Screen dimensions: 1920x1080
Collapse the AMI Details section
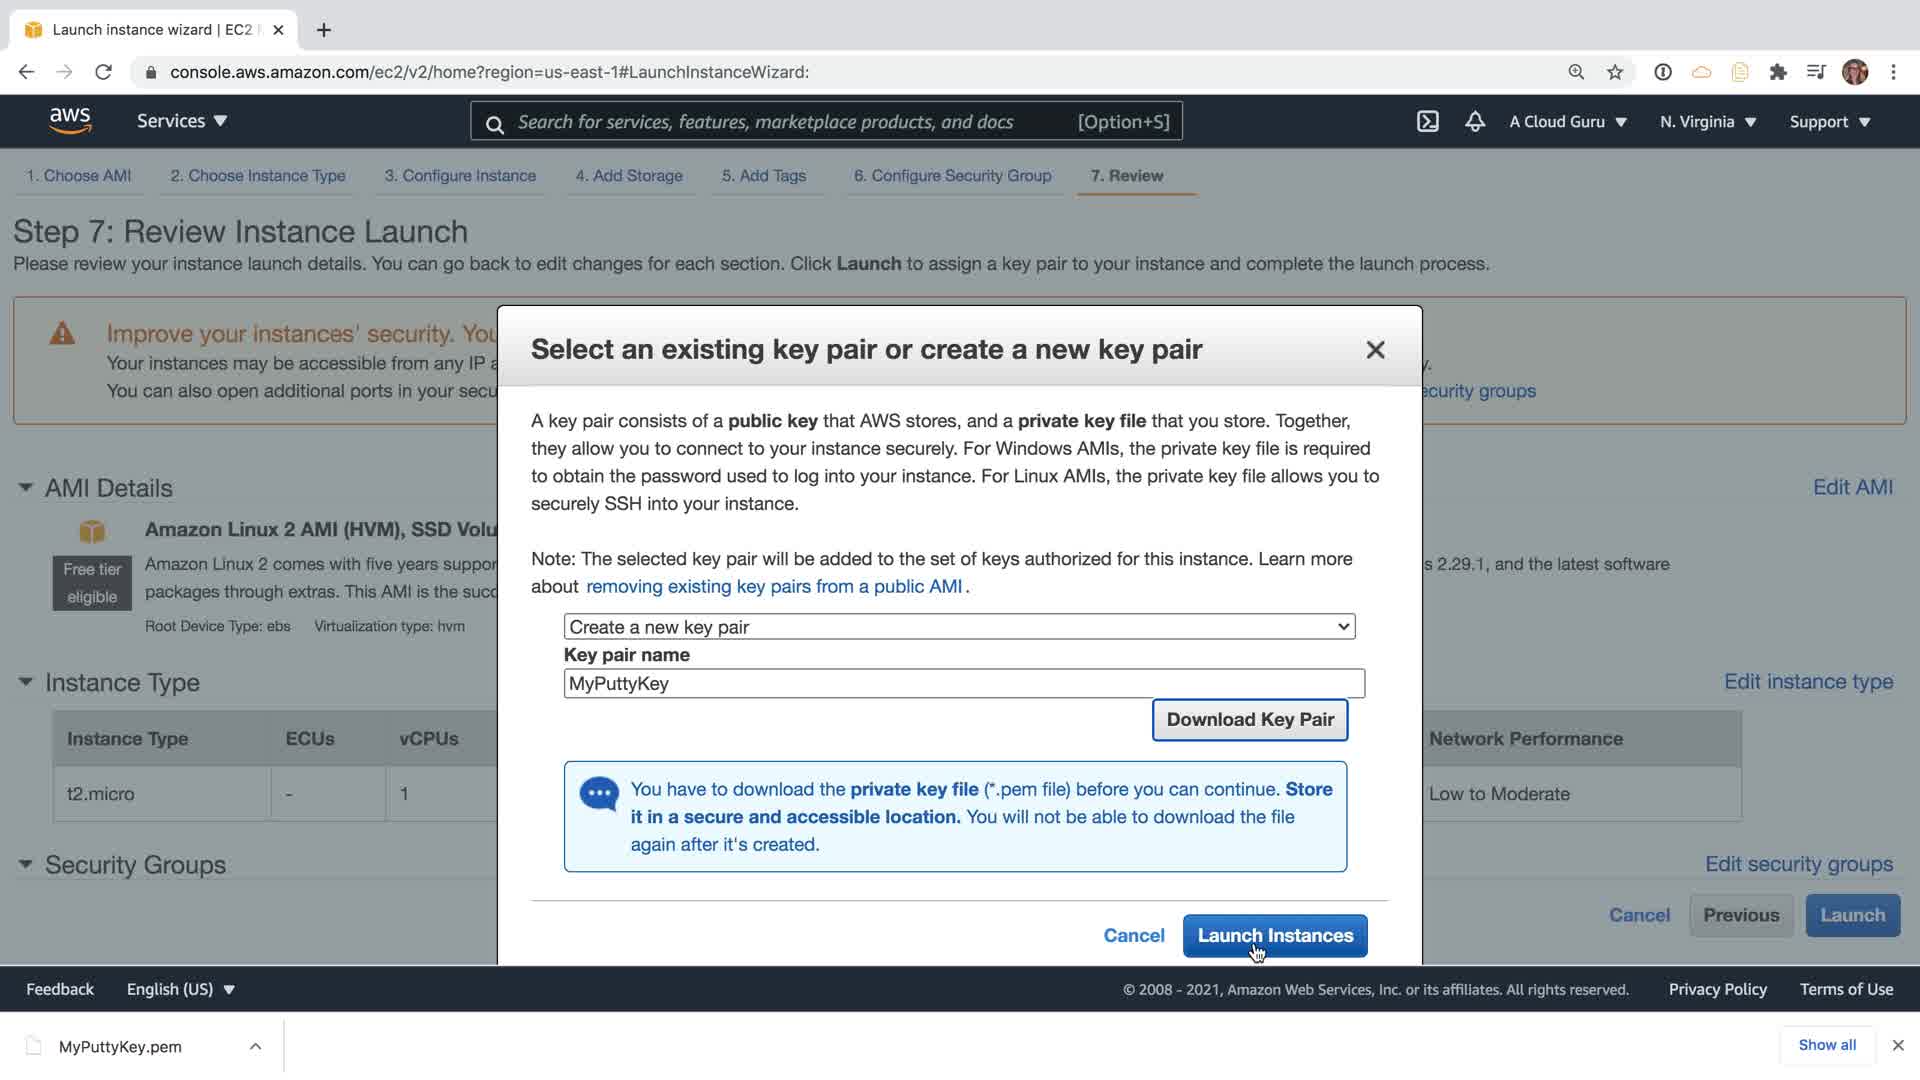coord(25,488)
